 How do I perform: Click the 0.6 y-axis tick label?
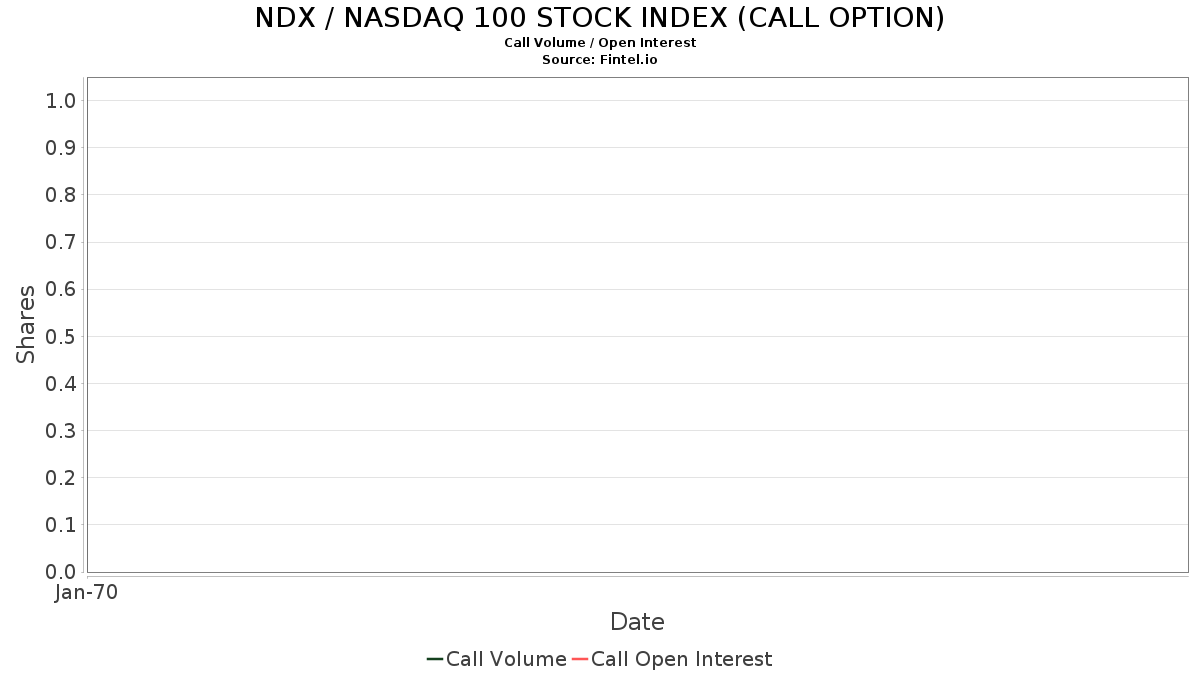tap(61, 289)
